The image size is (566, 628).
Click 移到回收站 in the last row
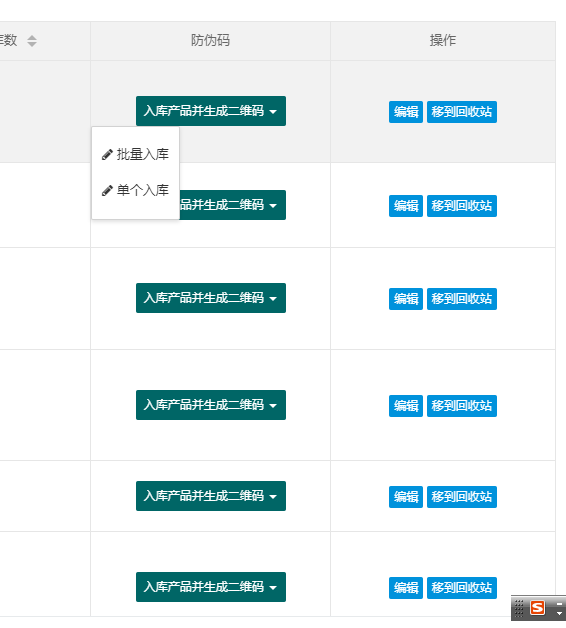(462, 588)
